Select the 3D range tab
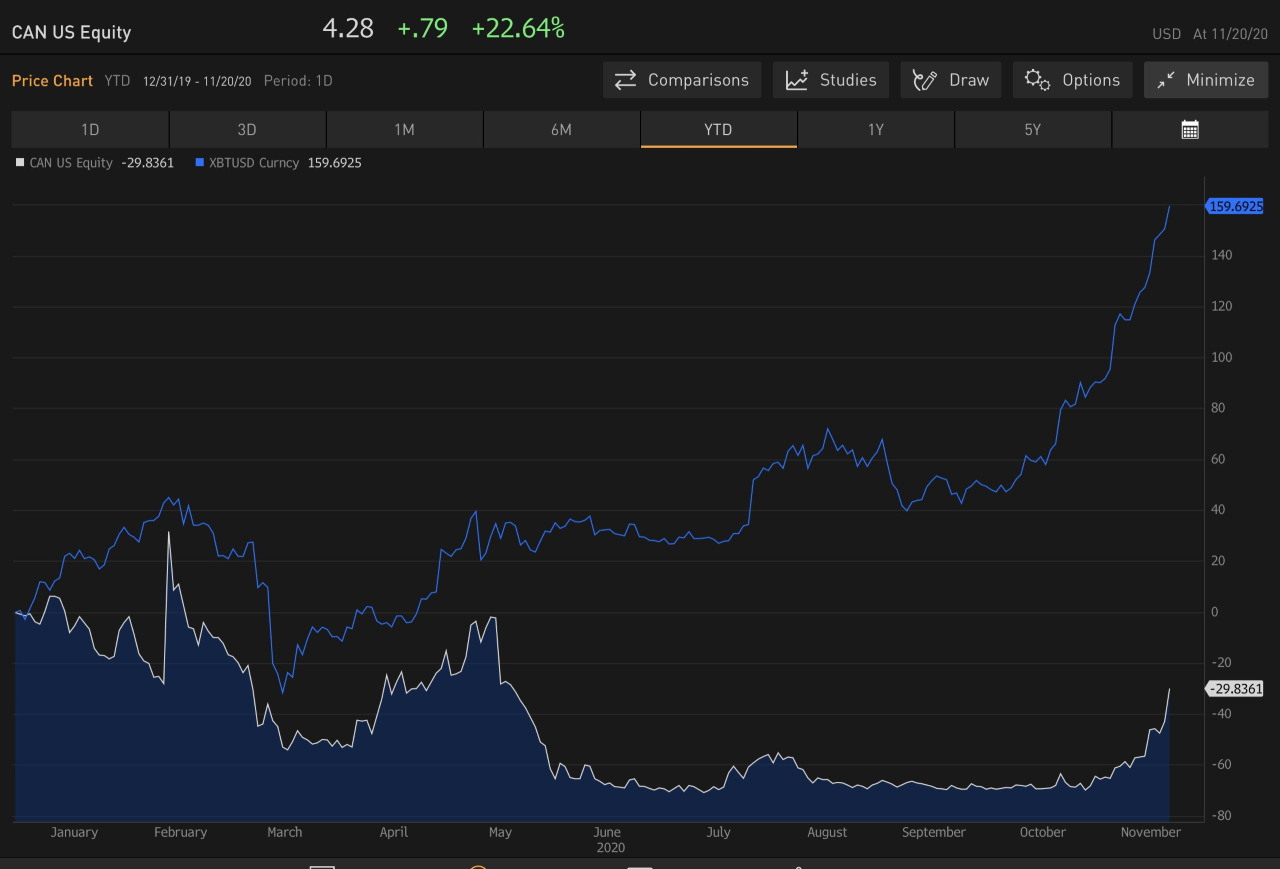 247,129
